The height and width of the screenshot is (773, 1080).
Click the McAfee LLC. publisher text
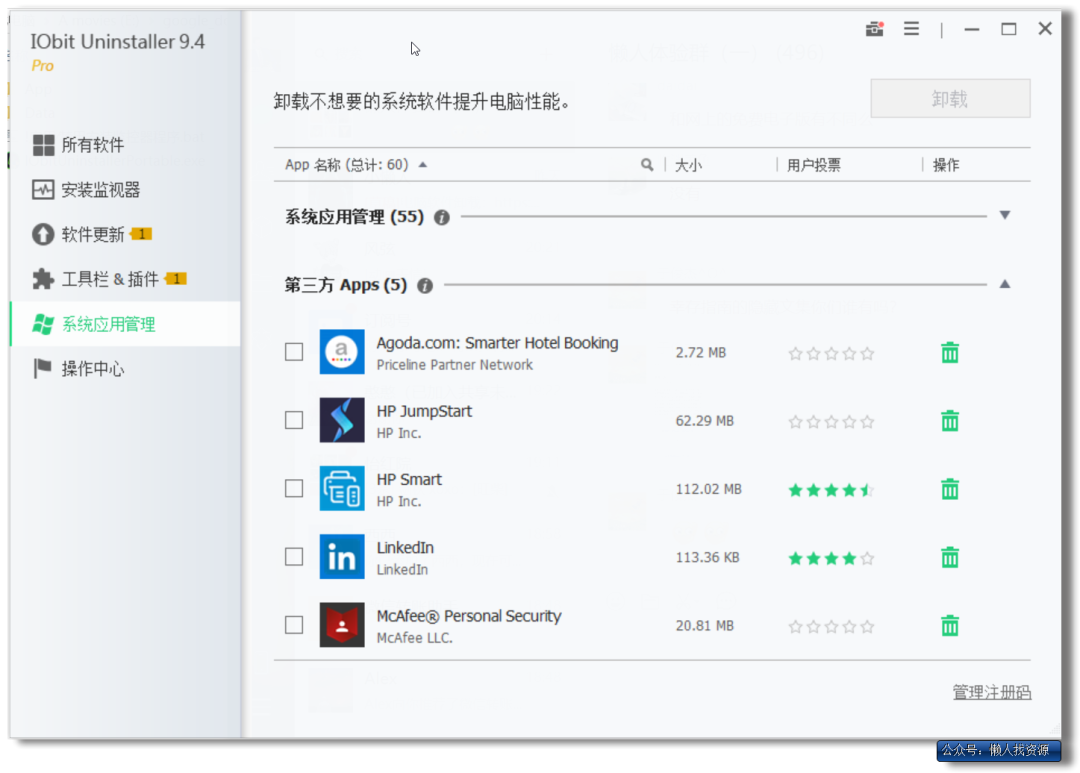(x=415, y=638)
